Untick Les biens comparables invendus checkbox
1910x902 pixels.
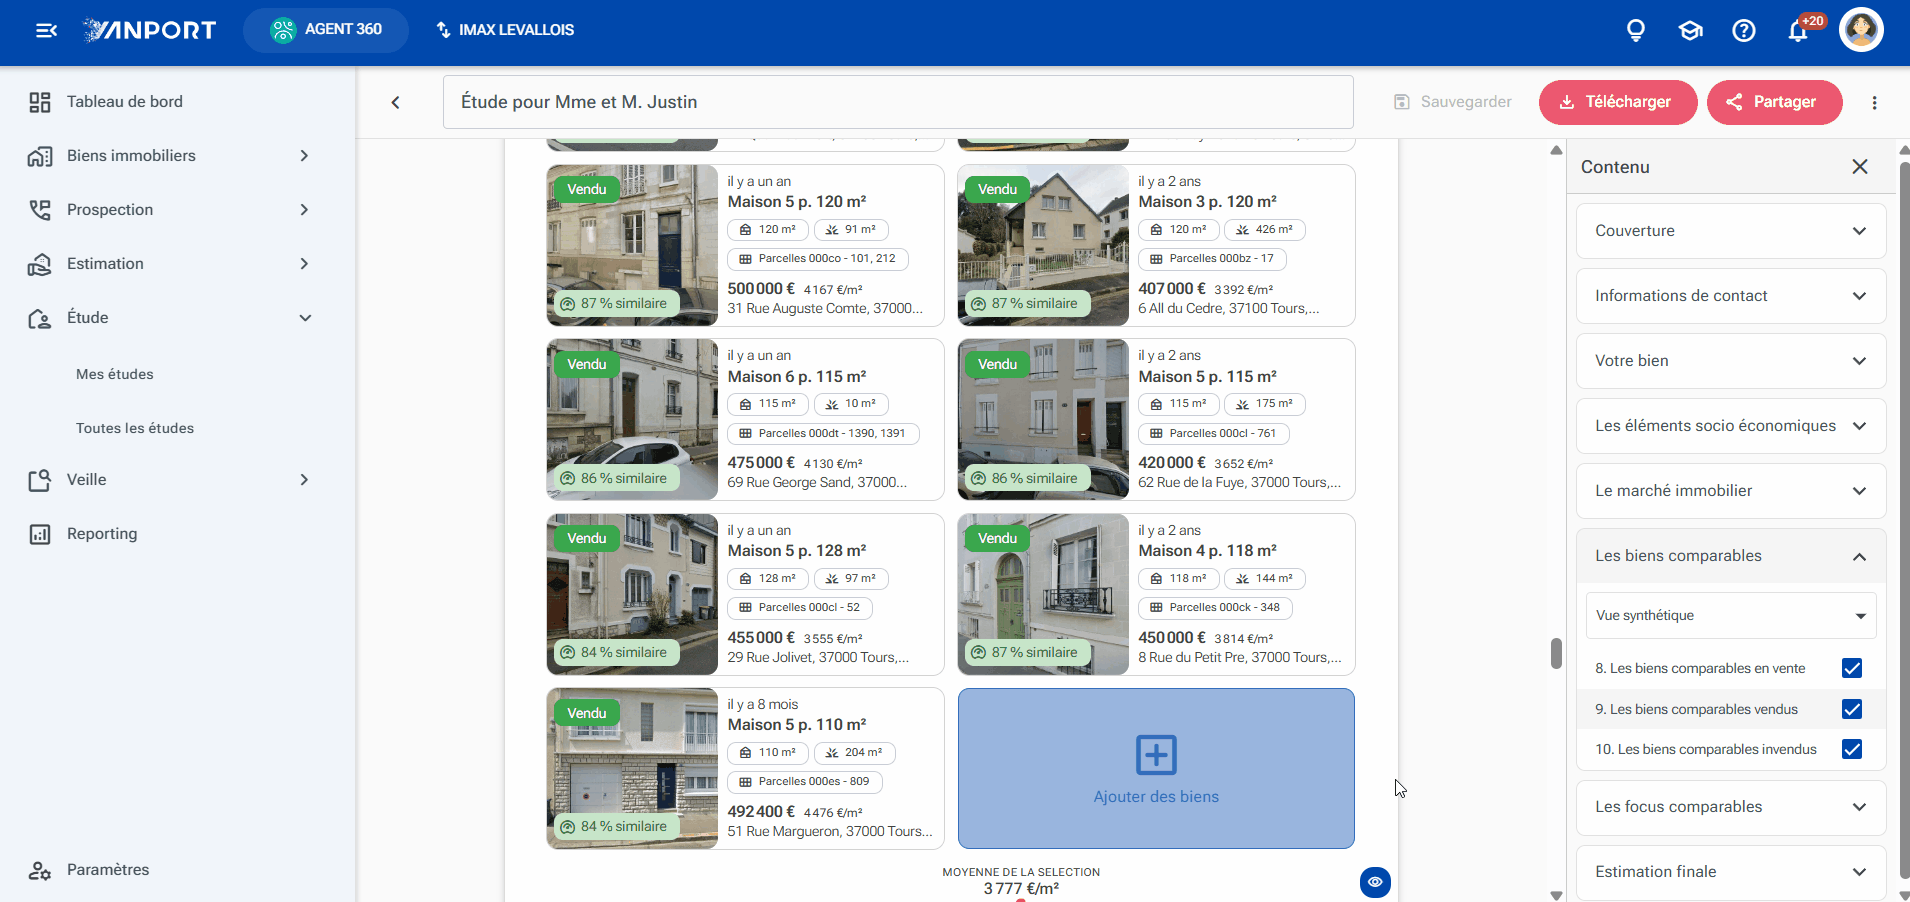(1852, 749)
